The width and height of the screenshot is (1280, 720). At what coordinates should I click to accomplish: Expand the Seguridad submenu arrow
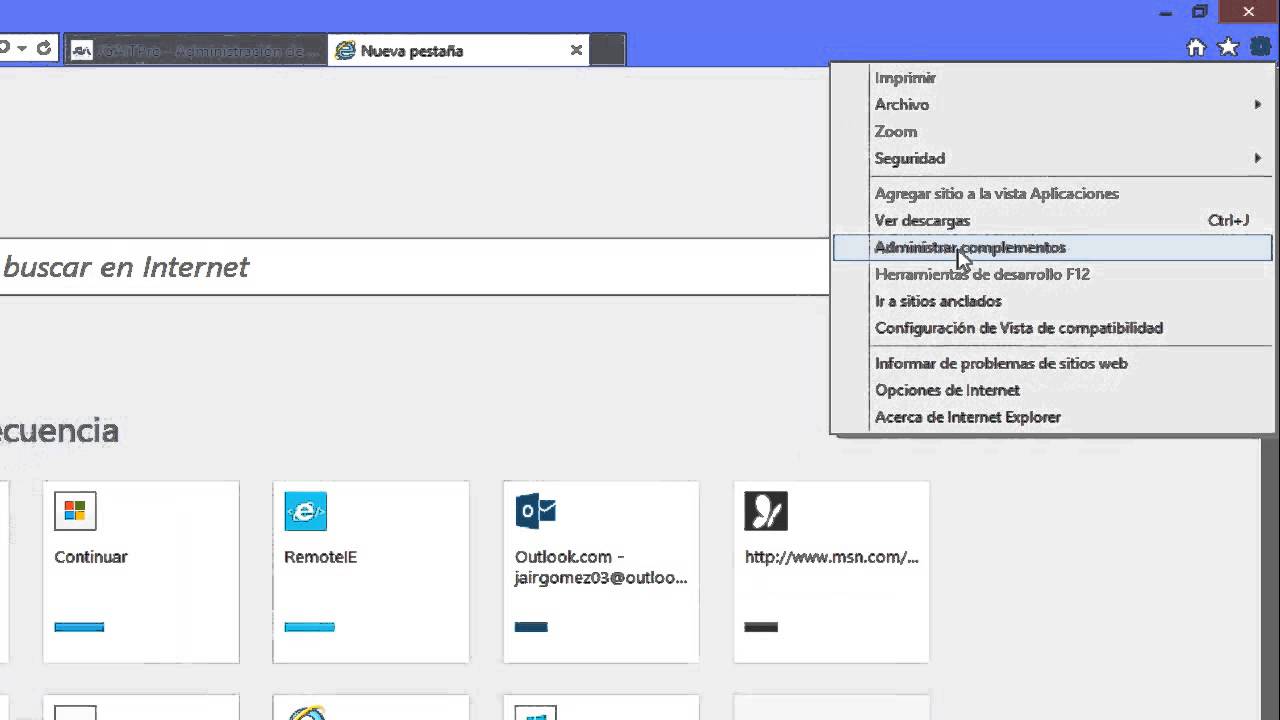(1258, 159)
